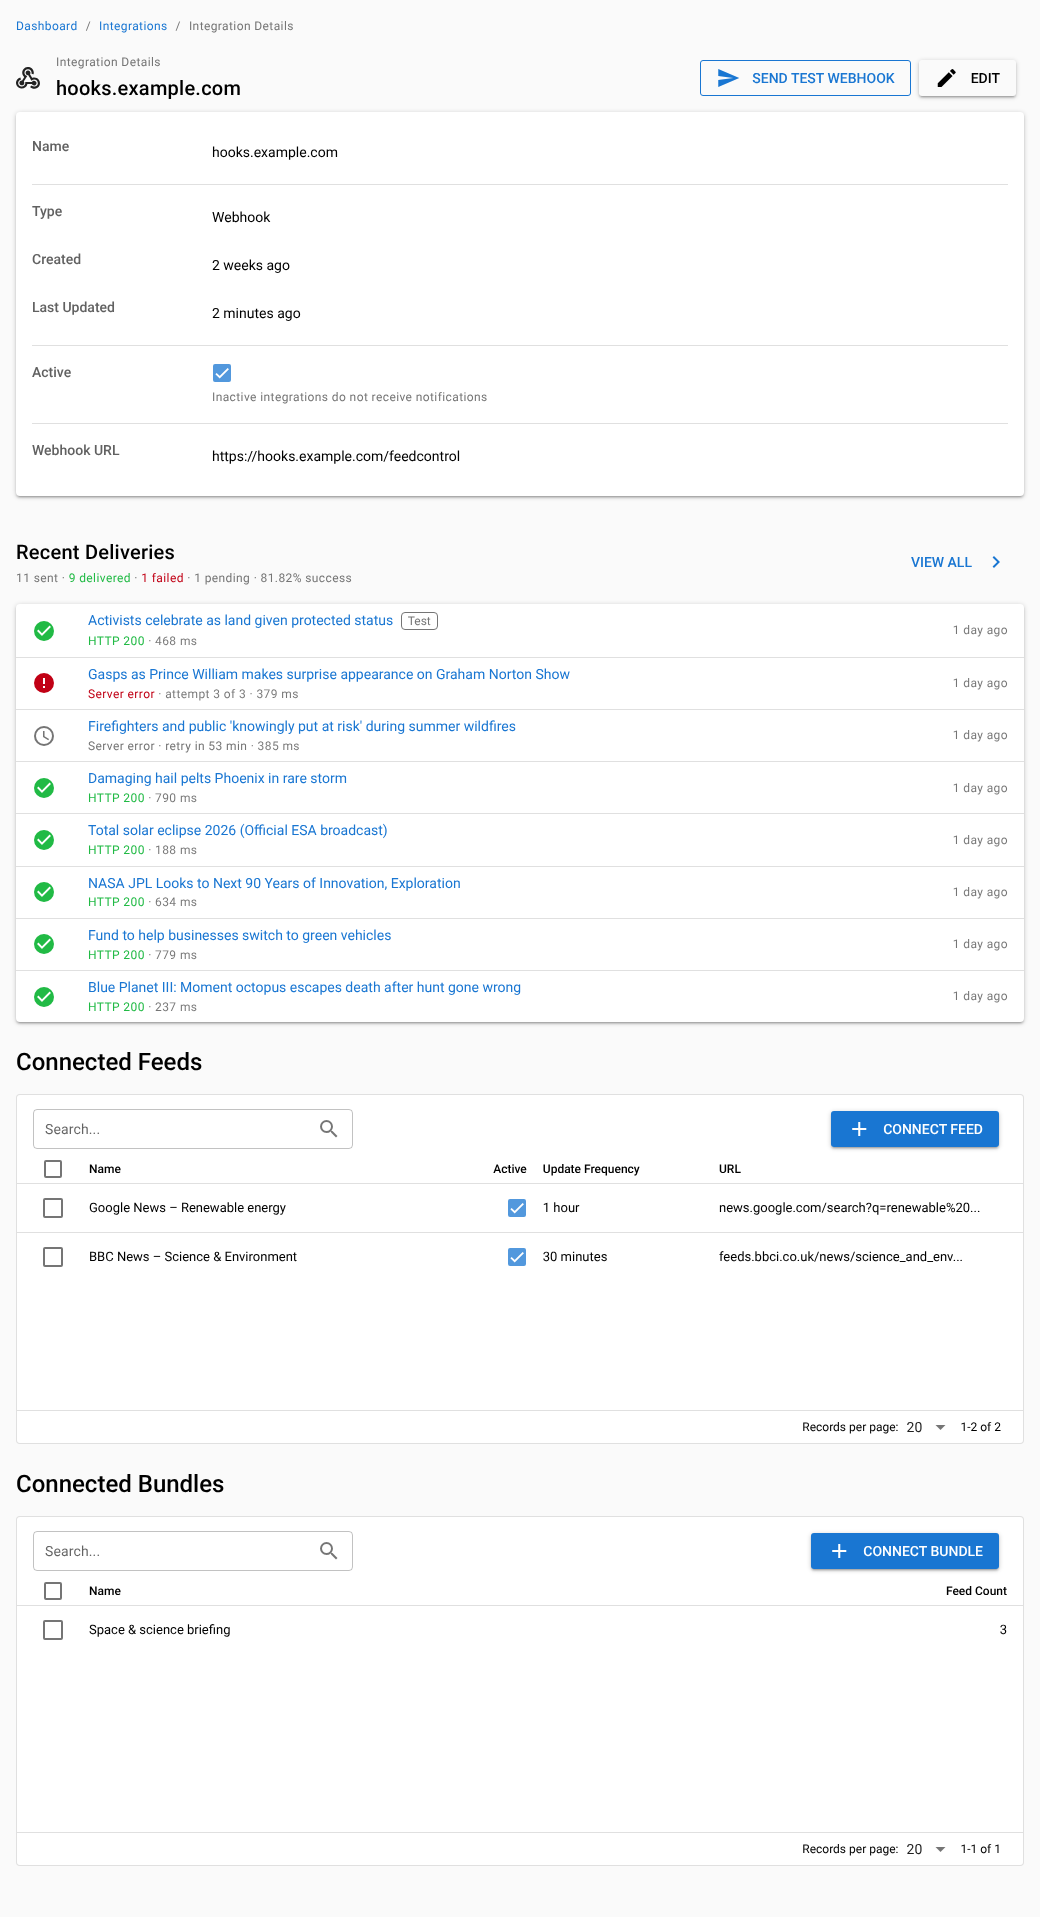Screen dimensions: 1040x1917
Task: Select the Google News – Renewable energy row checkbox
Action: [x=53, y=1208]
